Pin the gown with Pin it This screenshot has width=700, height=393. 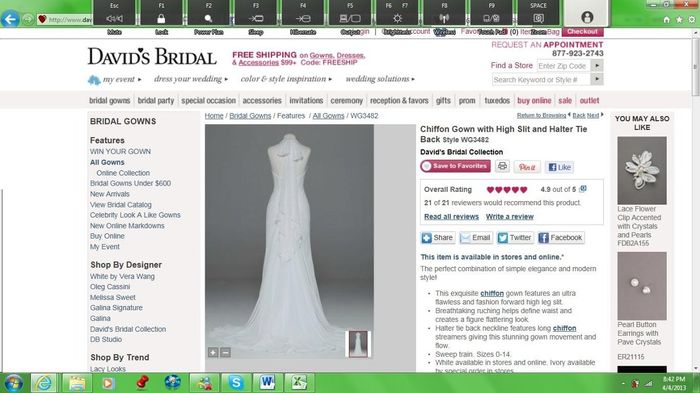[527, 167]
